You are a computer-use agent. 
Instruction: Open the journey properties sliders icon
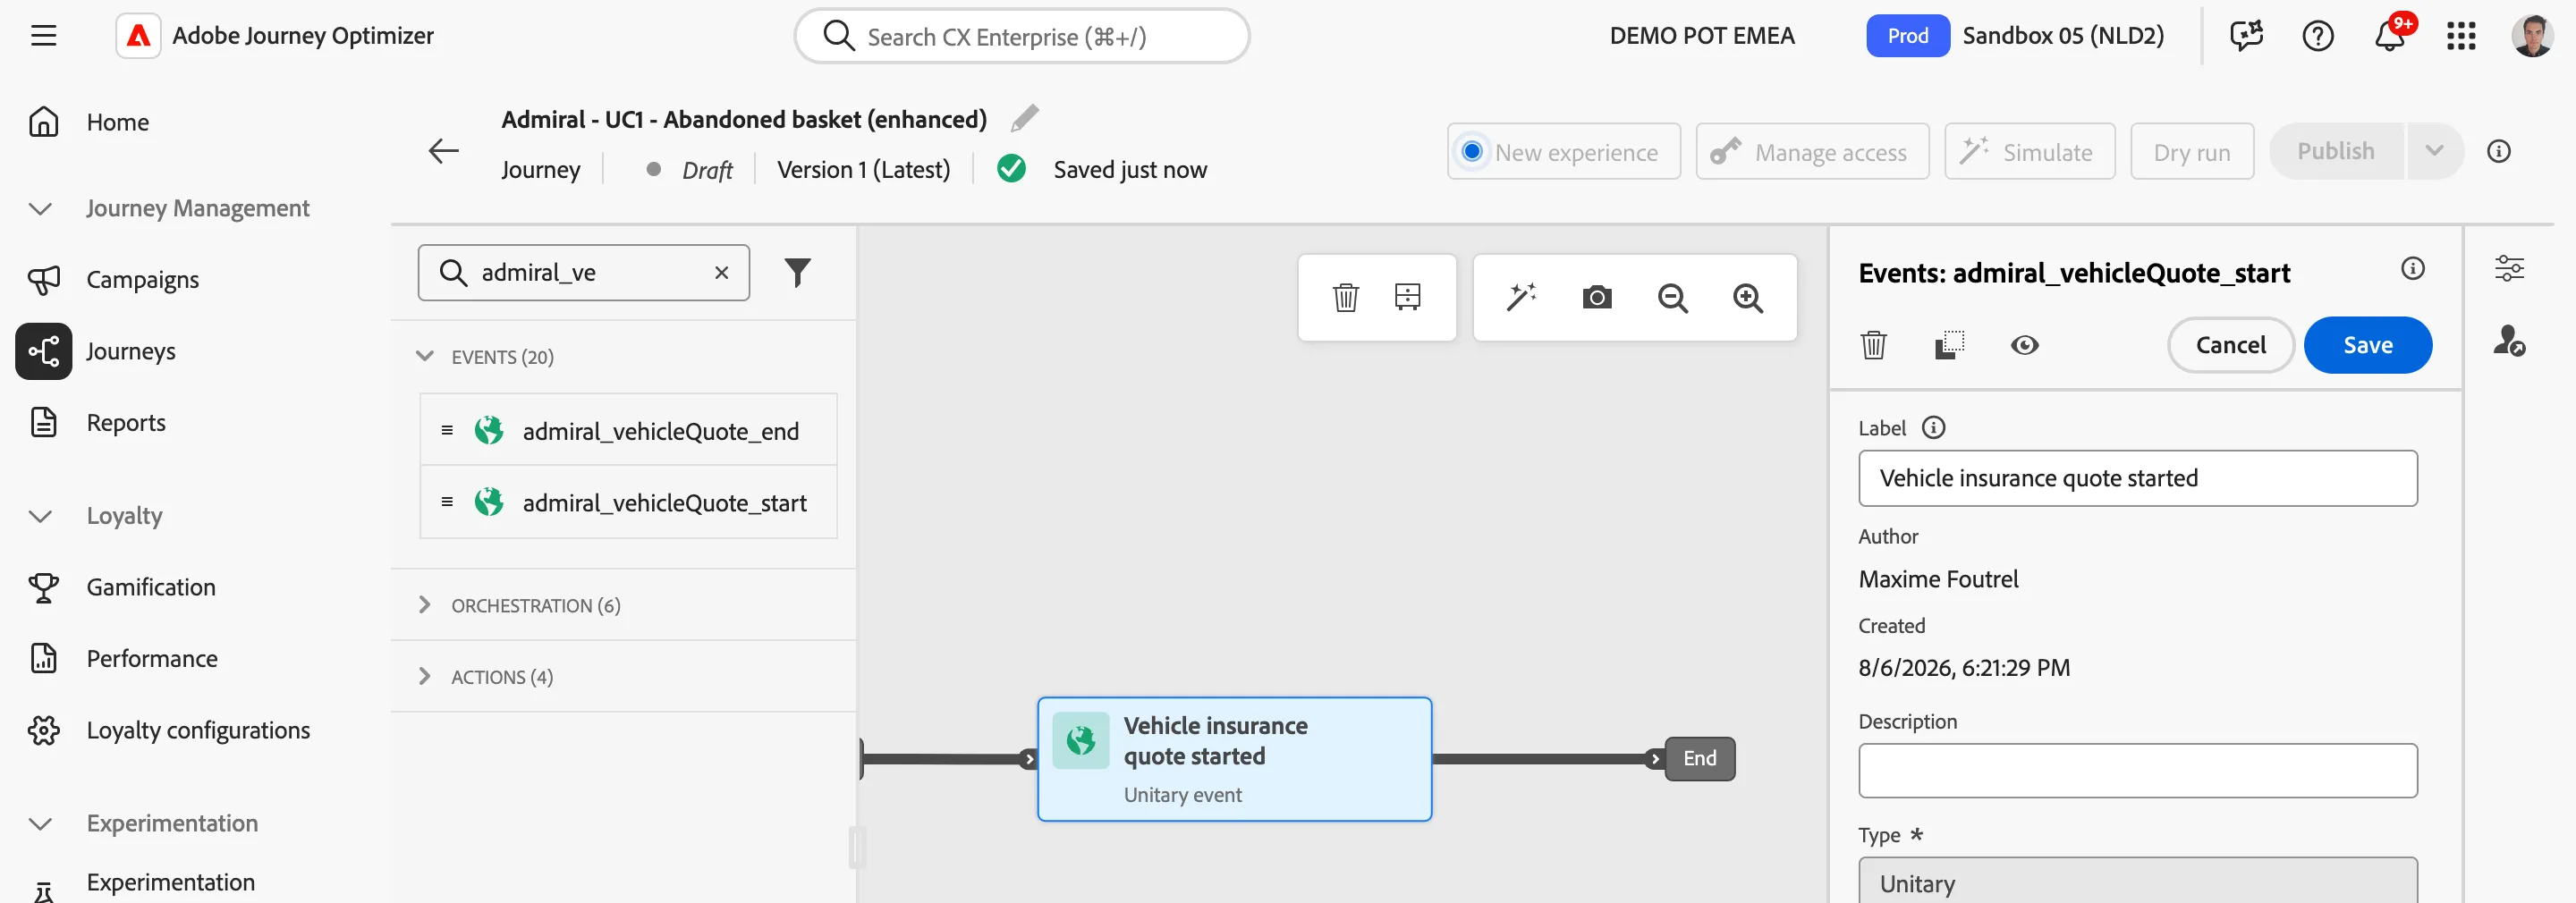pos(2509,268)
